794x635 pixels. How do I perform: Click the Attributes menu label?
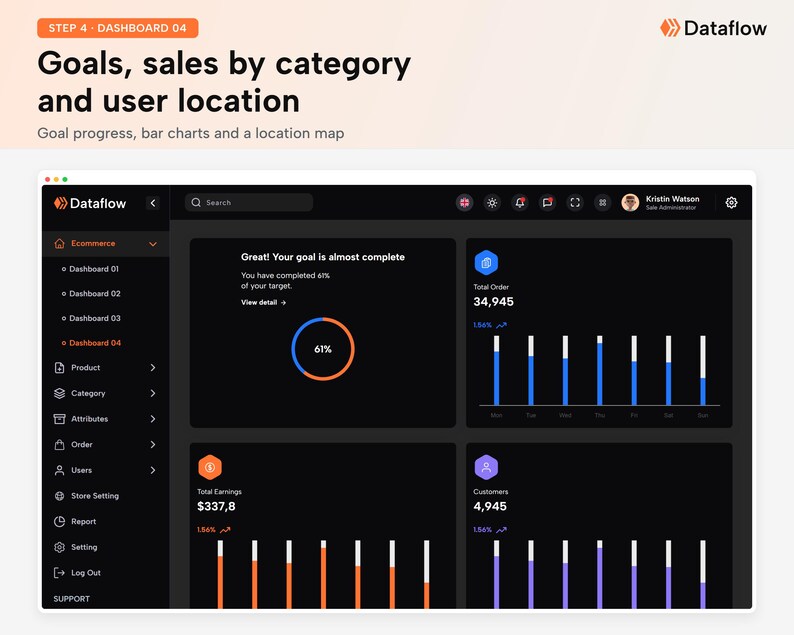[90, 419]
